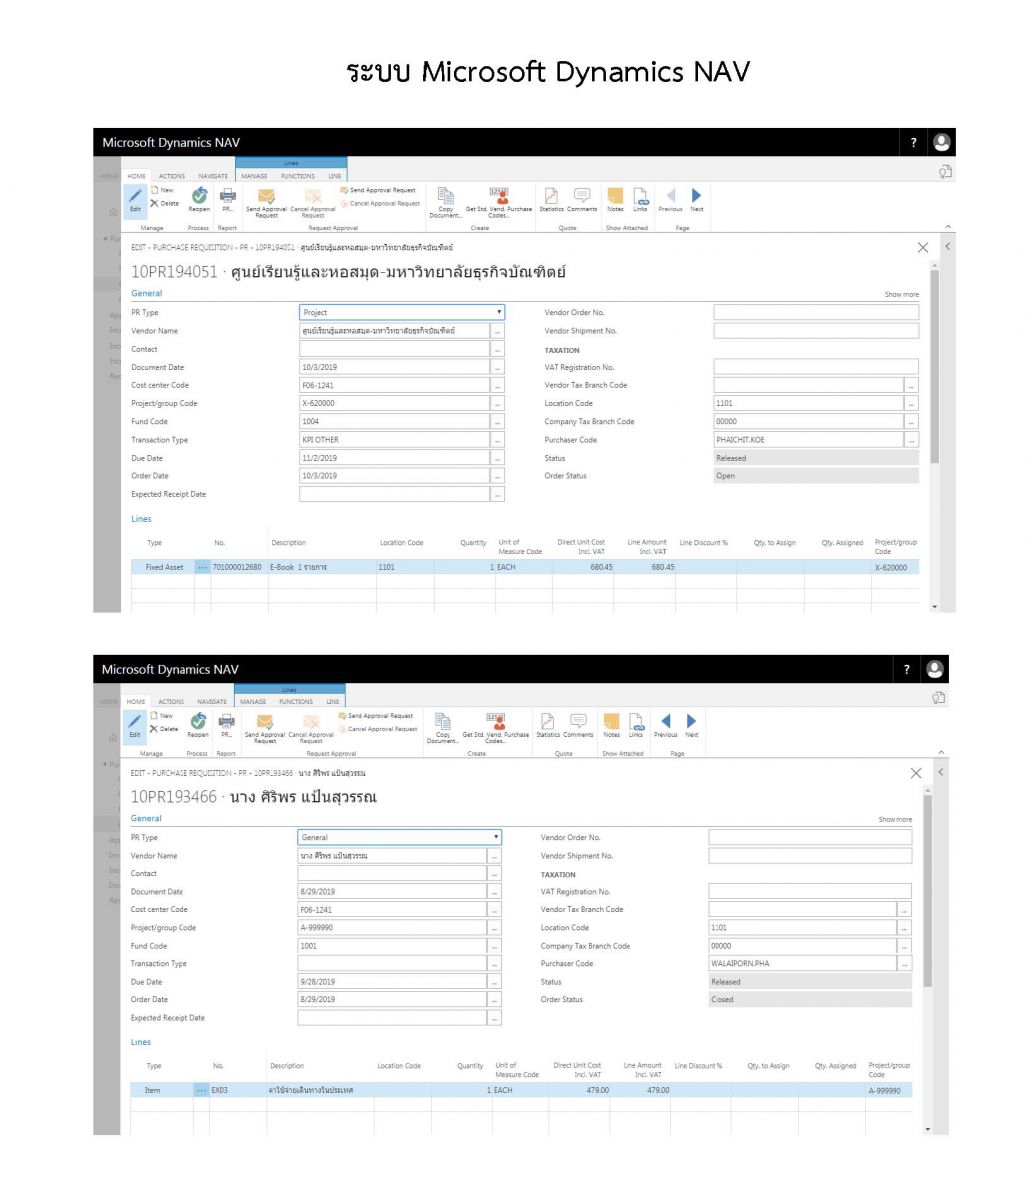Click large Cancel Approval Request icon, upper window

(312, 202)
